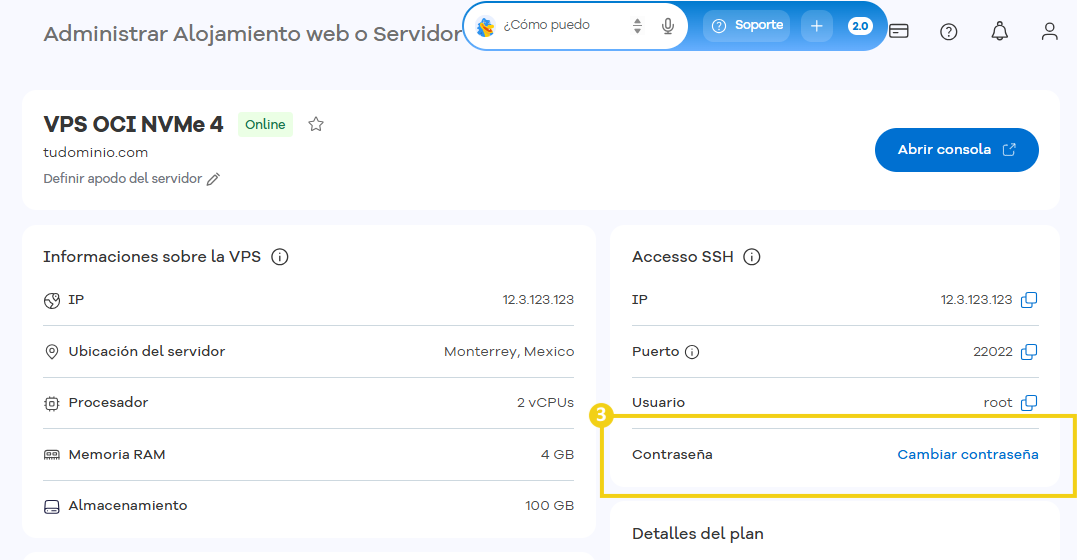Viewport: 1077px width, 560px height.
Task: Show info icon next to Puerto
Action: coord(692,352)
